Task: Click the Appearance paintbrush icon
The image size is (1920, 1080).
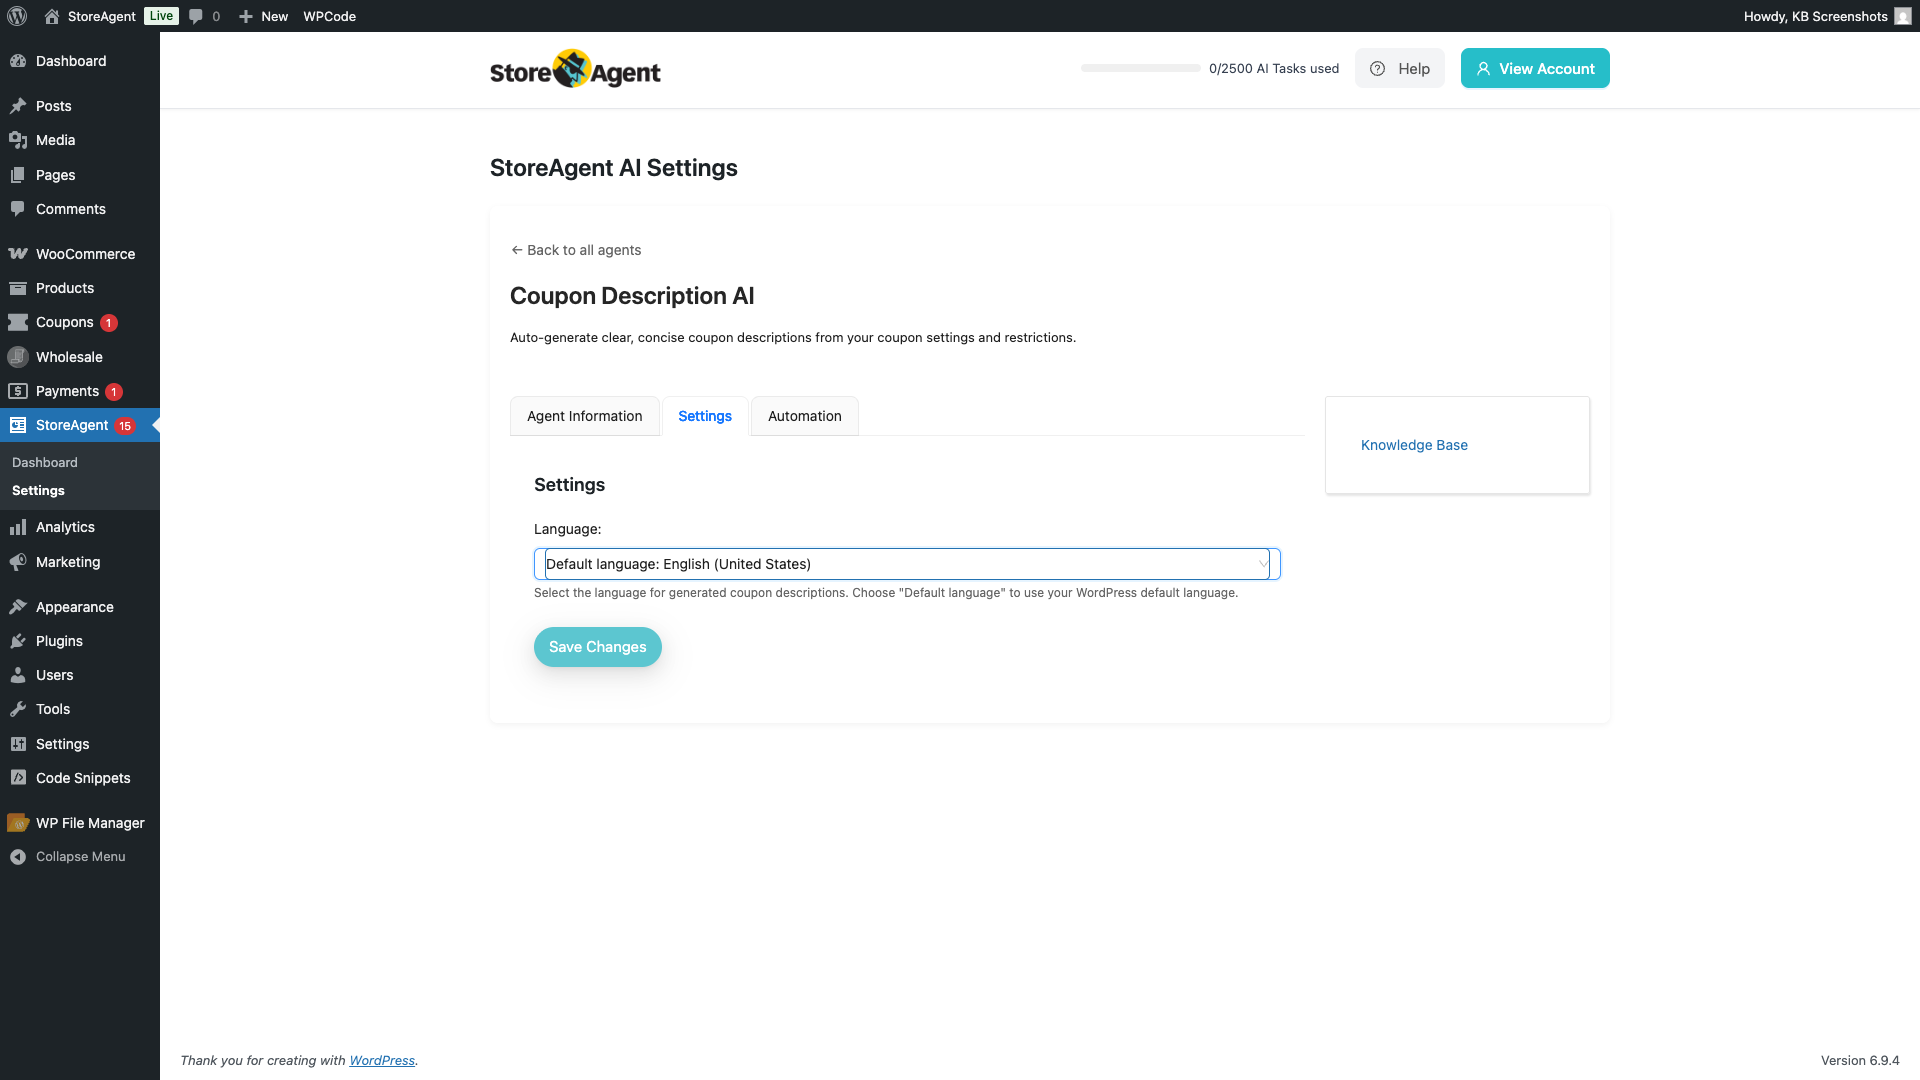Action: pyautogui.click(x=18, y=607)
